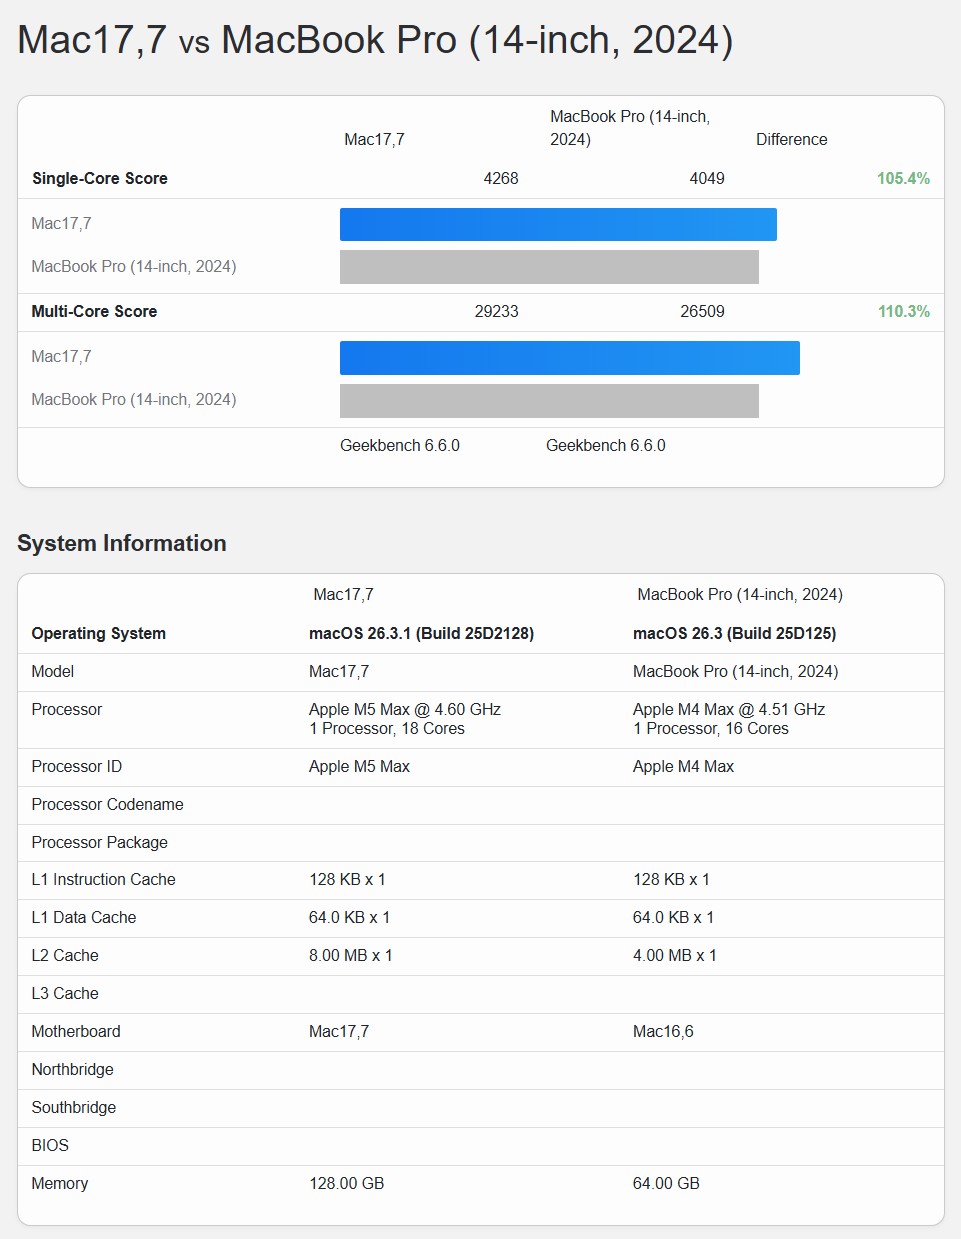Select the single-core score 4268
961x1239 pixels.
click(x=501, y=178)
